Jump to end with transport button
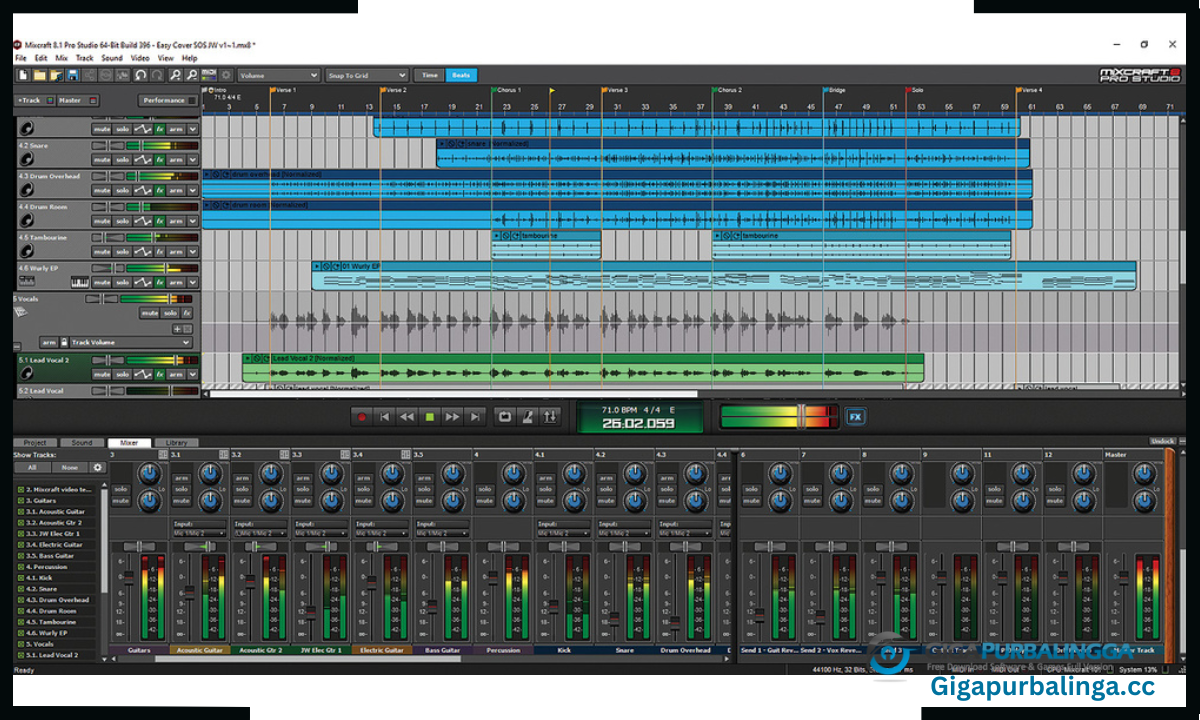Image resolution: width=1200 pixels, height=720 pixels. click(x=474, y=416)
